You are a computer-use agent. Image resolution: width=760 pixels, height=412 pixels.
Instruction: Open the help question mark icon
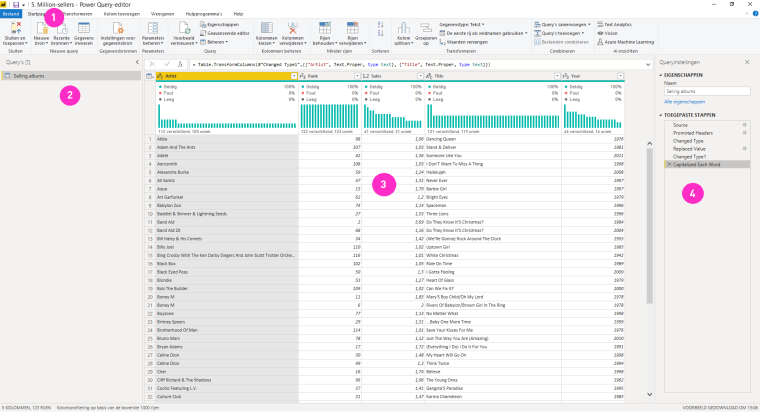[756, 14]
